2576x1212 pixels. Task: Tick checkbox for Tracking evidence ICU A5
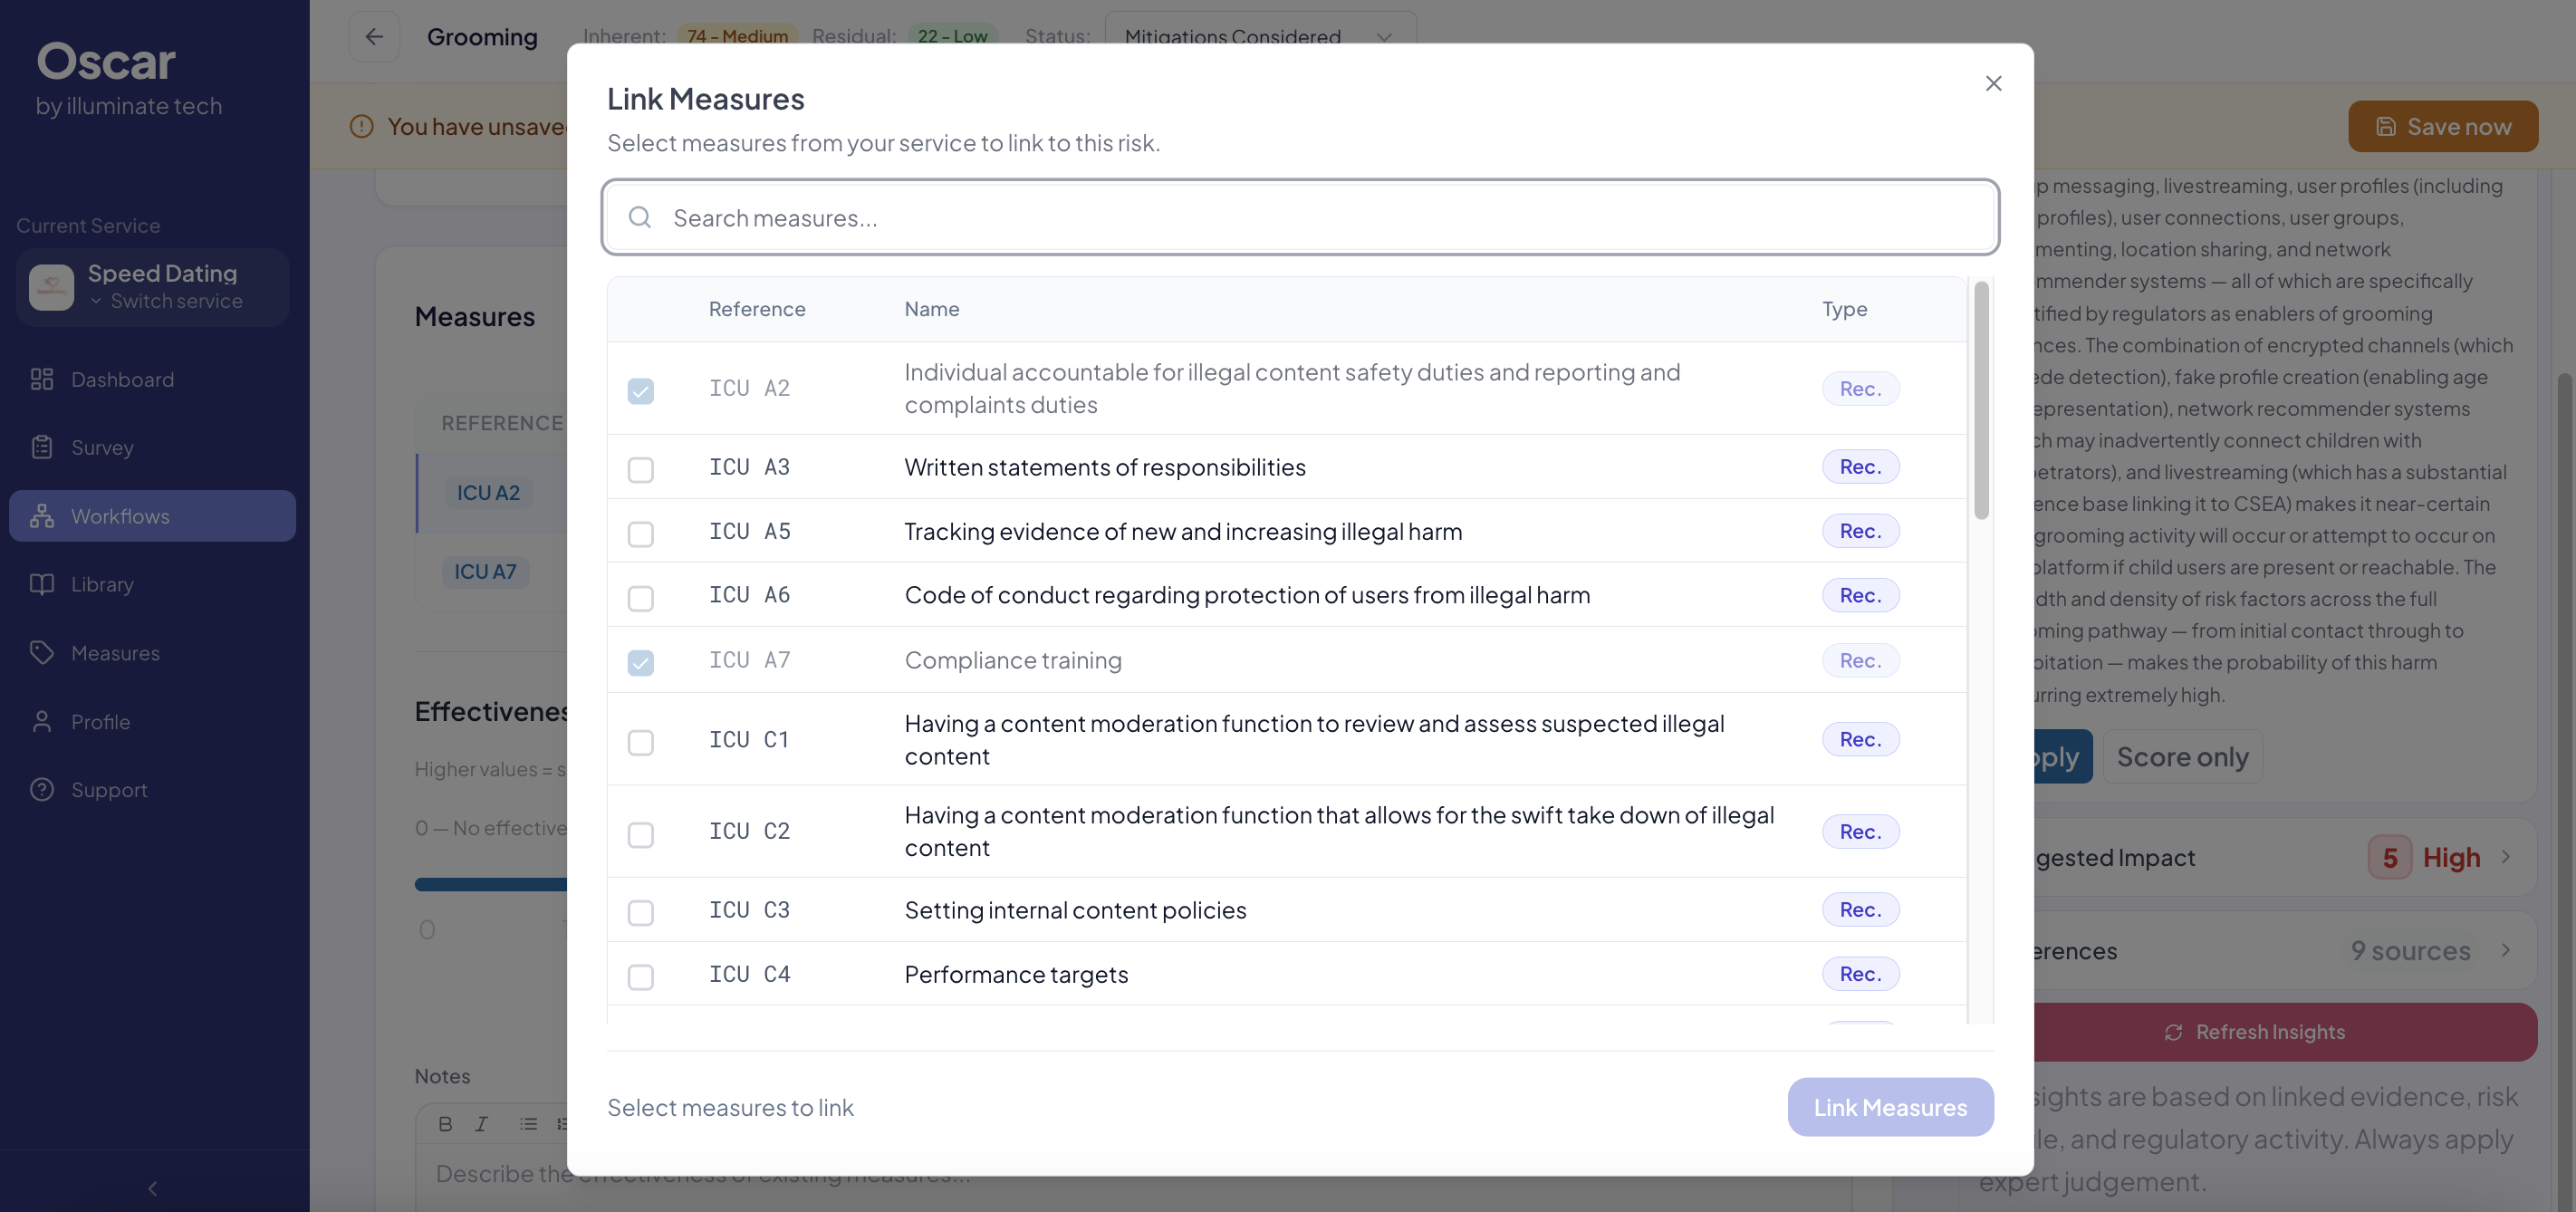click(640, 533)
